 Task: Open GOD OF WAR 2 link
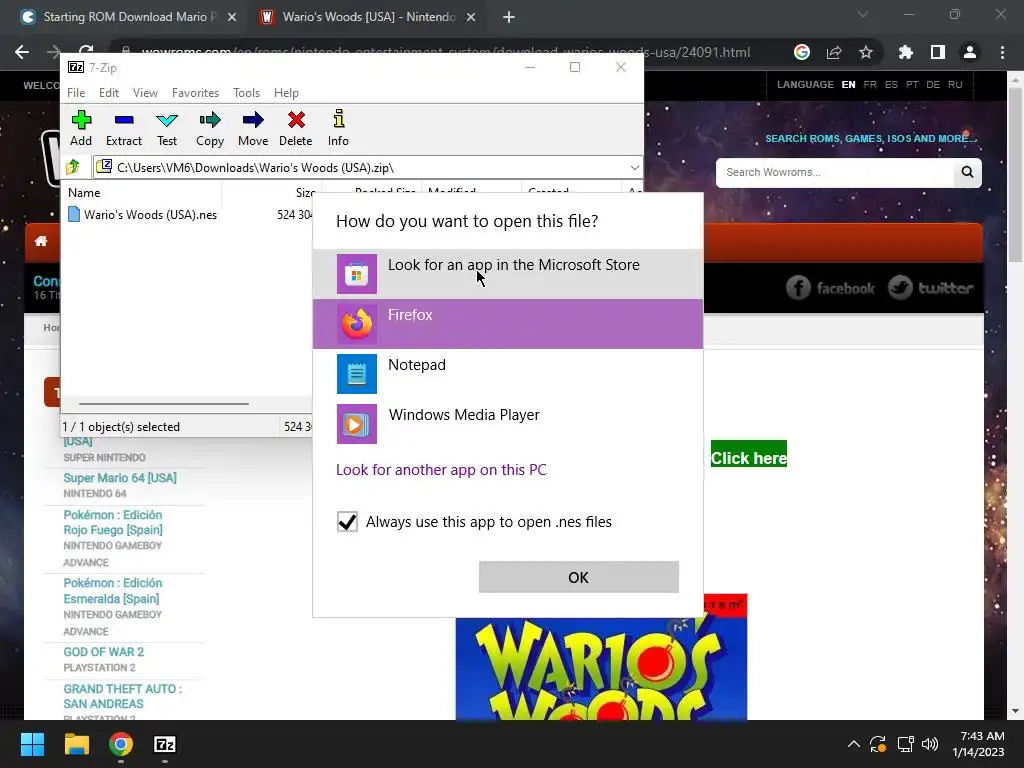[104, 652]
